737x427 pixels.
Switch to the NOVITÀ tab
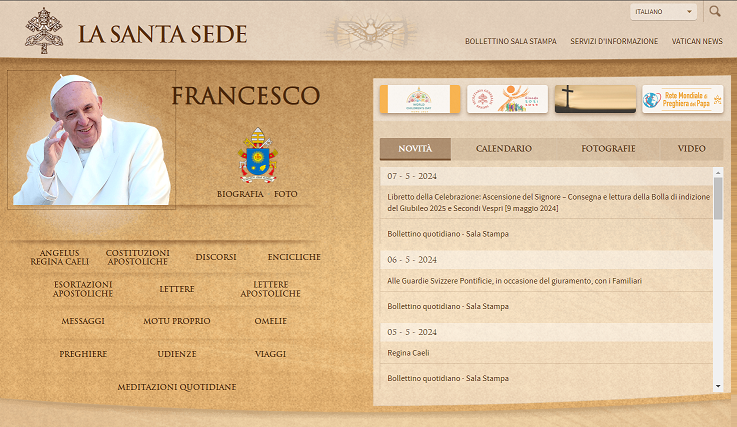415,149
